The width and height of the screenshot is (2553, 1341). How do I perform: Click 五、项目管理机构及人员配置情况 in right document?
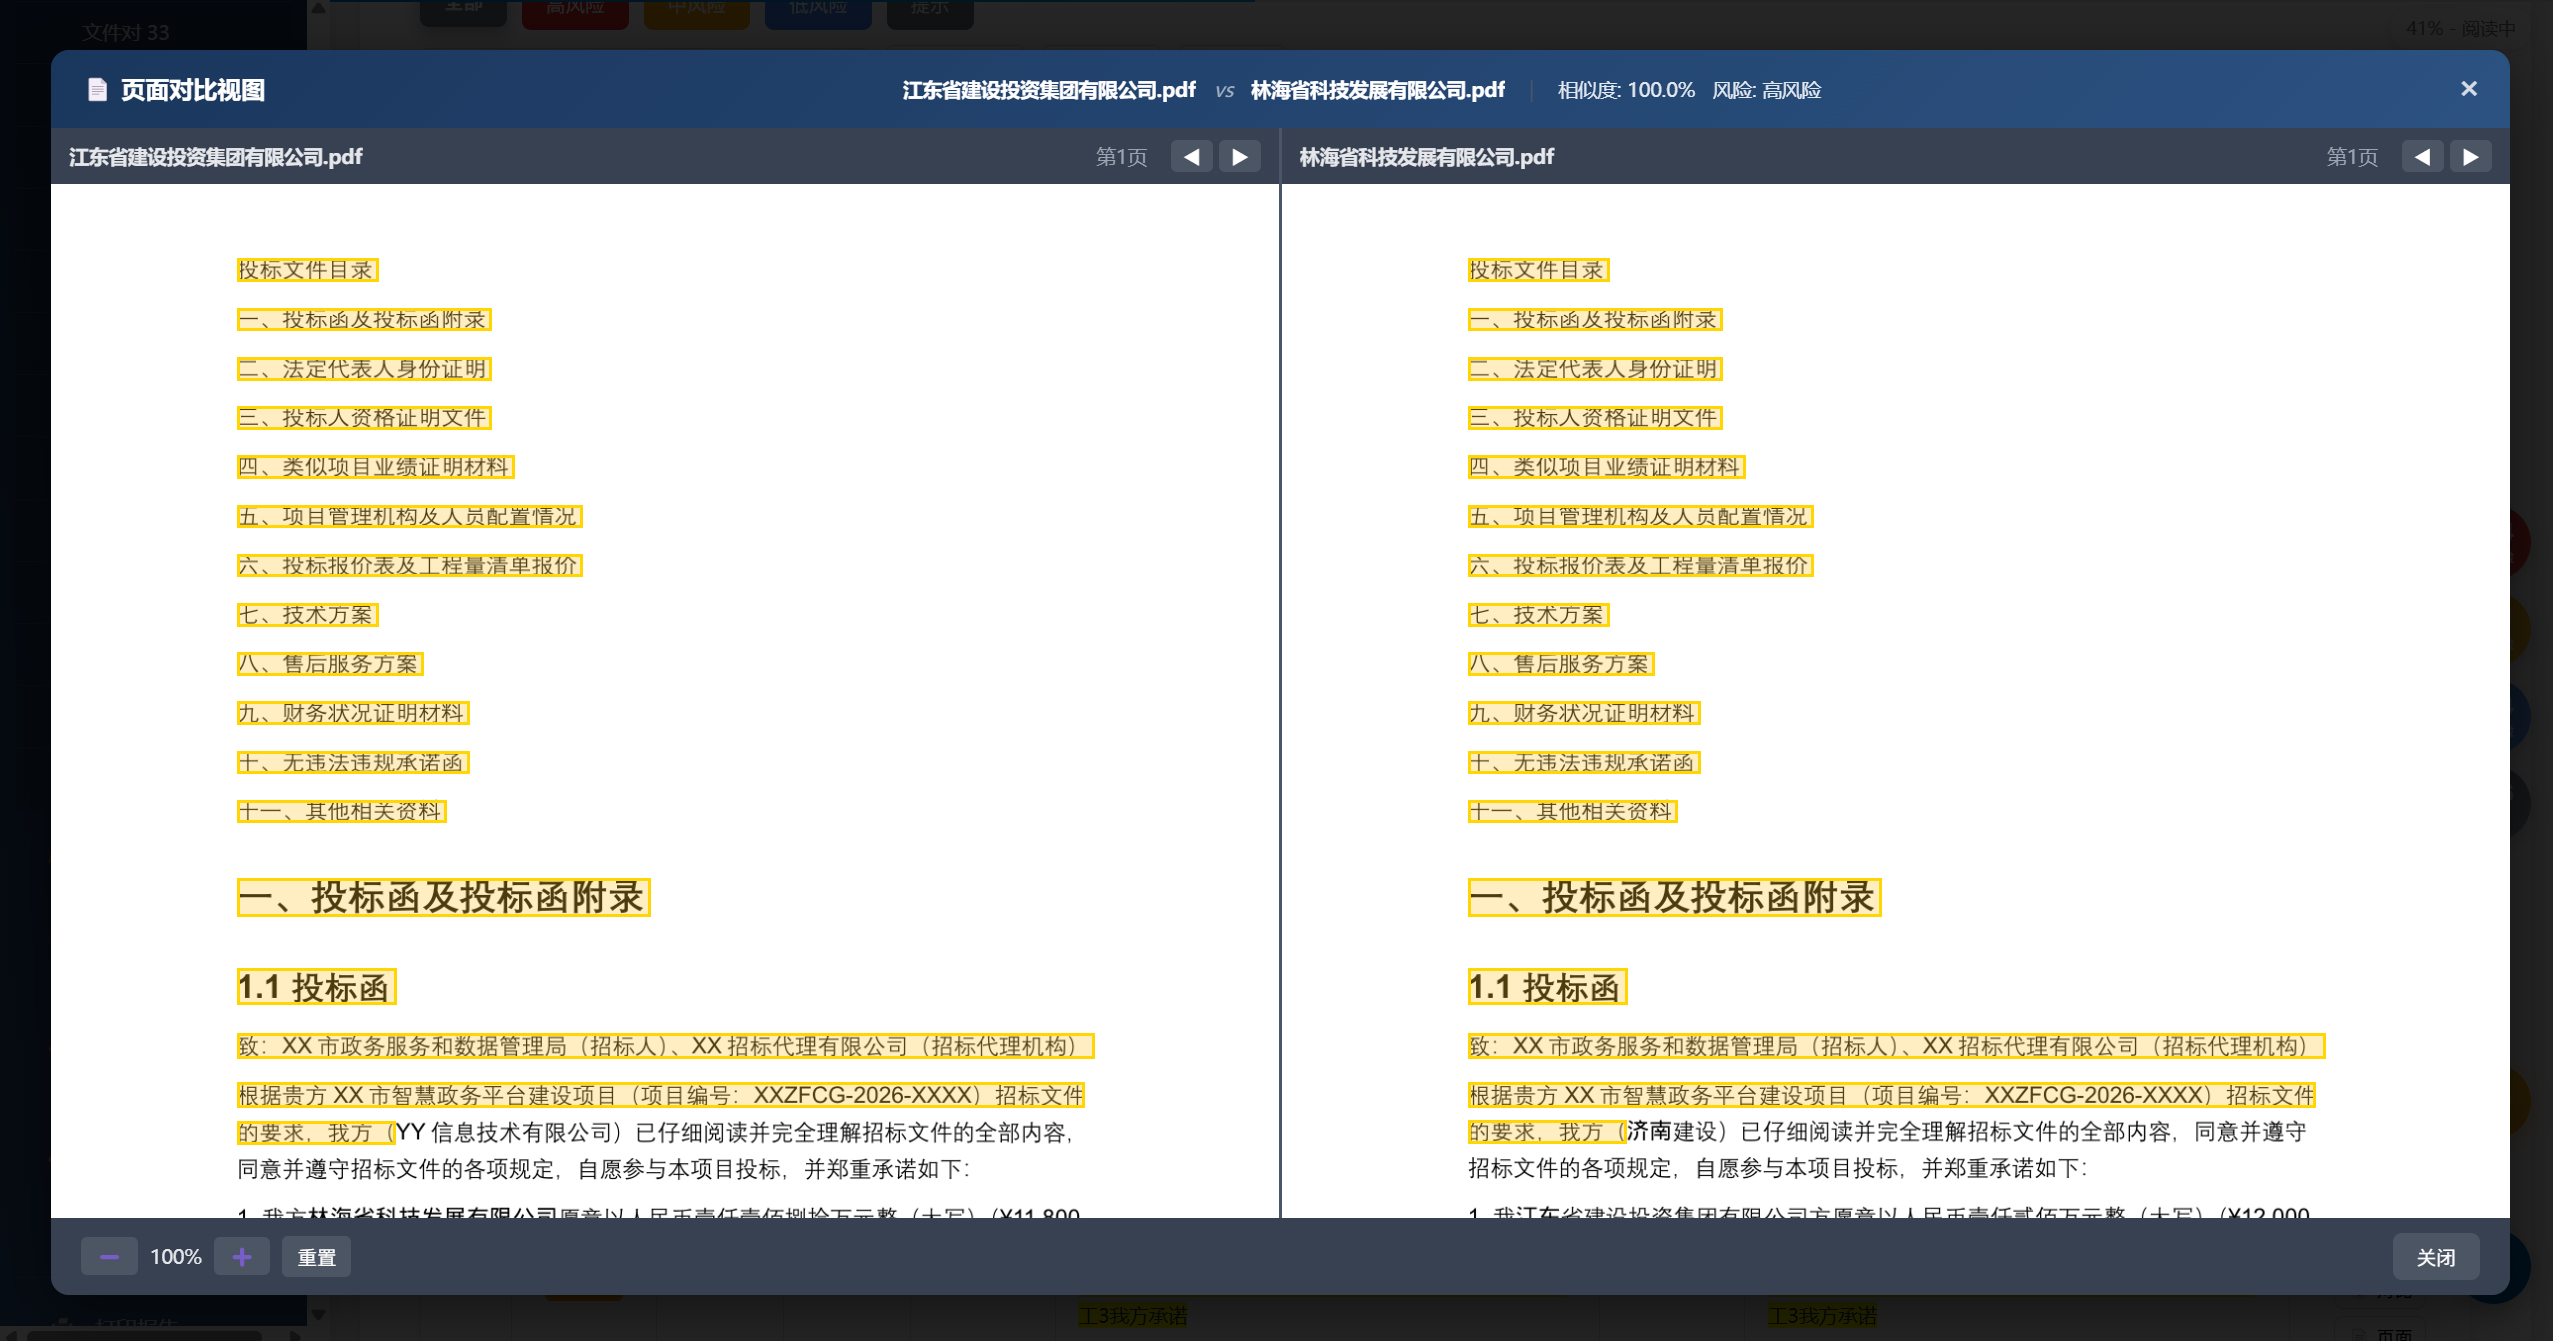[x=1640, y=516]
